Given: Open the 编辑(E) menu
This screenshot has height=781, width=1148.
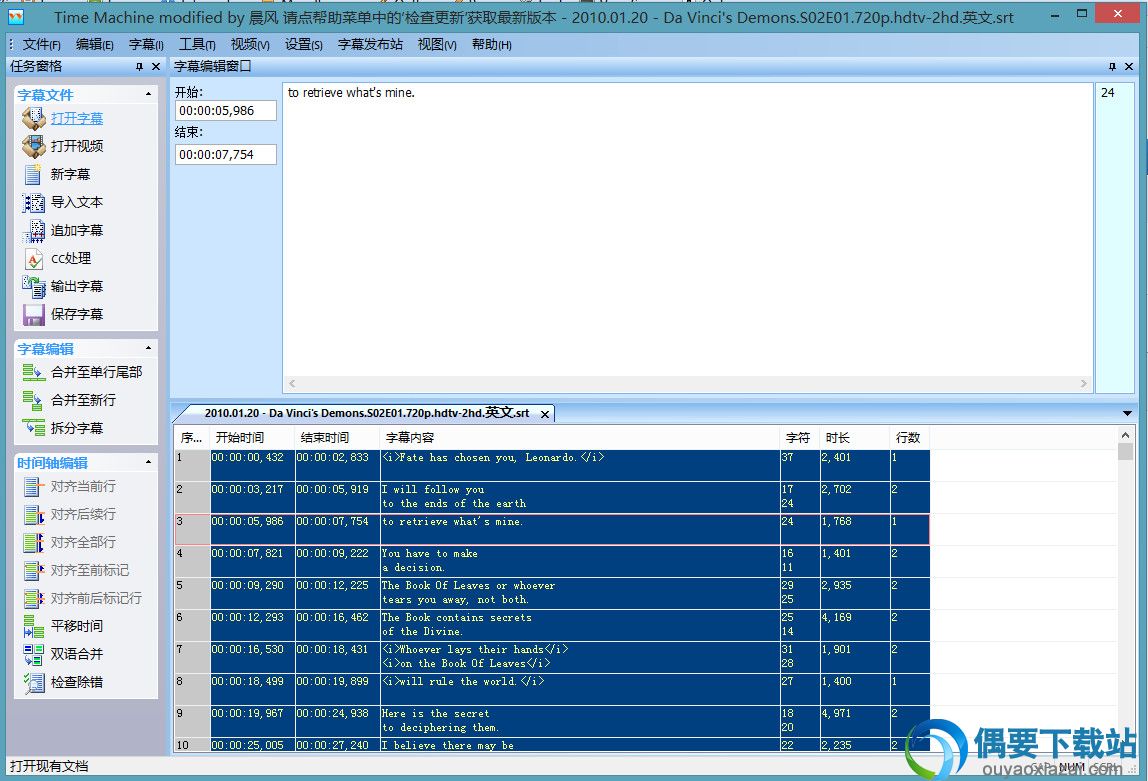Looking at the screenshot, I should (94, 45).
